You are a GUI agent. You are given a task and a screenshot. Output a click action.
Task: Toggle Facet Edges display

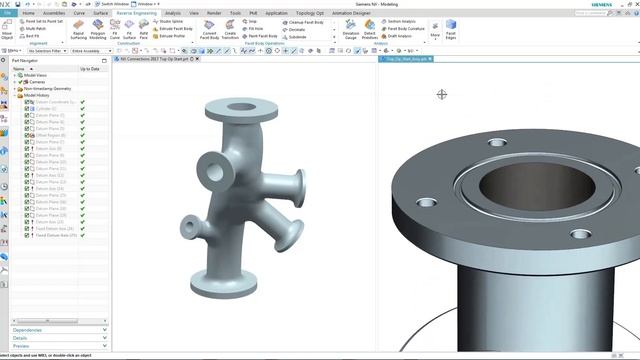pyautogui.click(x=451, y=30)
